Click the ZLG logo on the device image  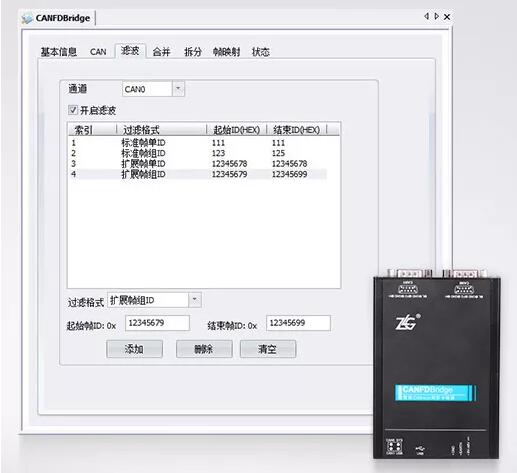[x=407, y=322]
